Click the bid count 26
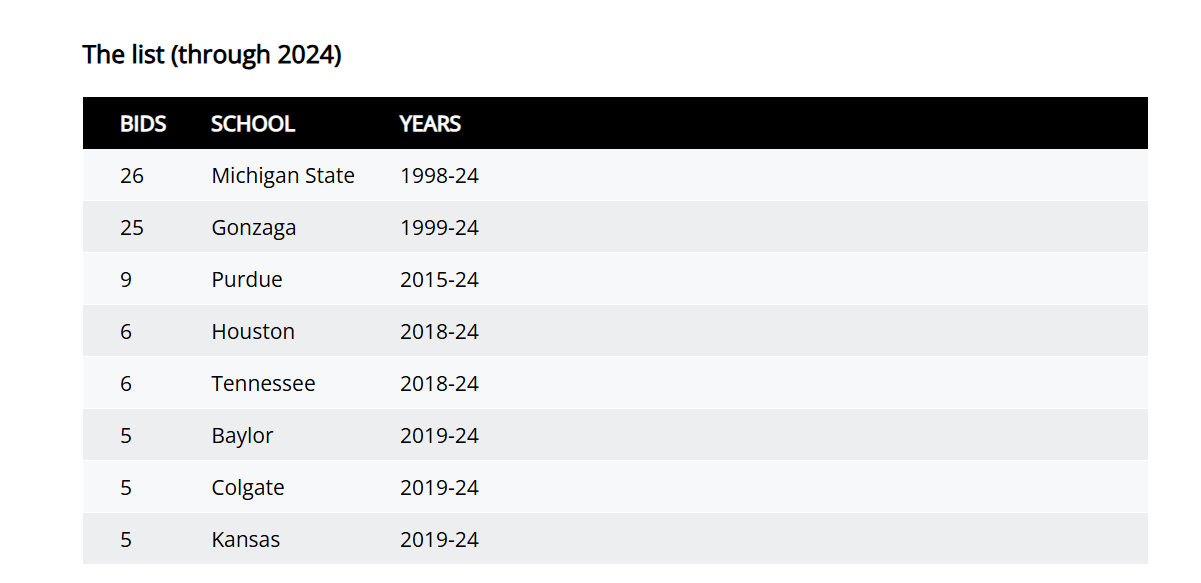This screenshot has width=1201, height=583. pos(132,176)
